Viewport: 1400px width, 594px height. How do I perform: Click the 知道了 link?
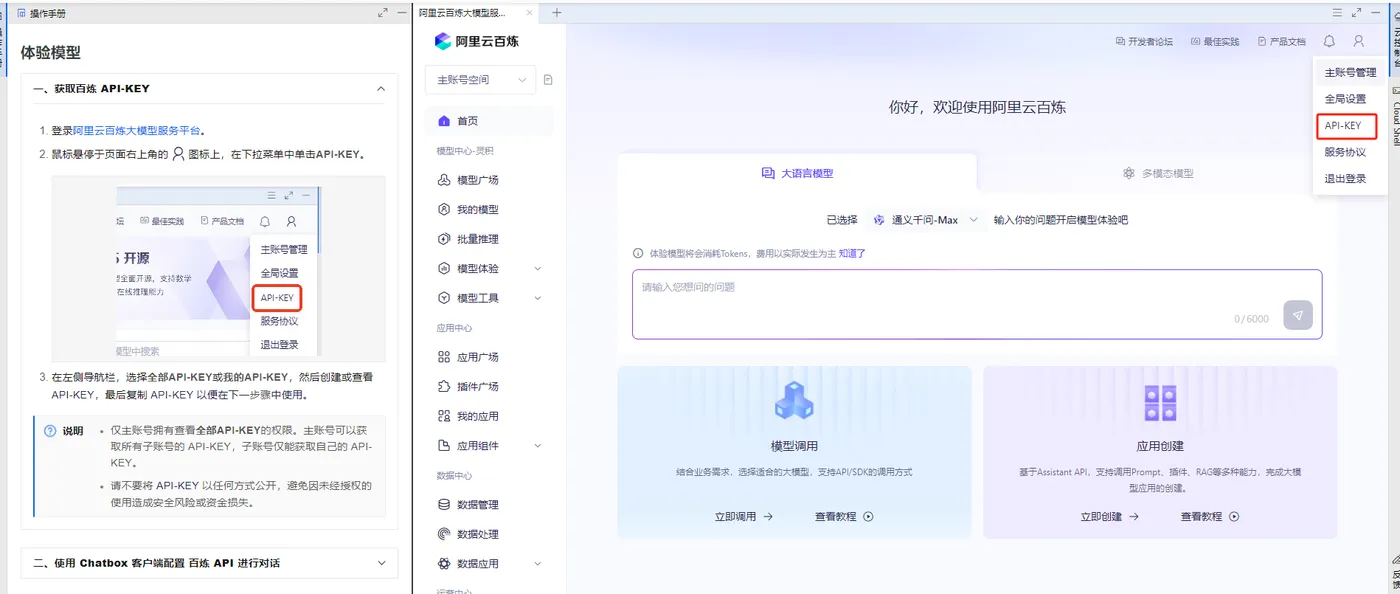point(852,254)
